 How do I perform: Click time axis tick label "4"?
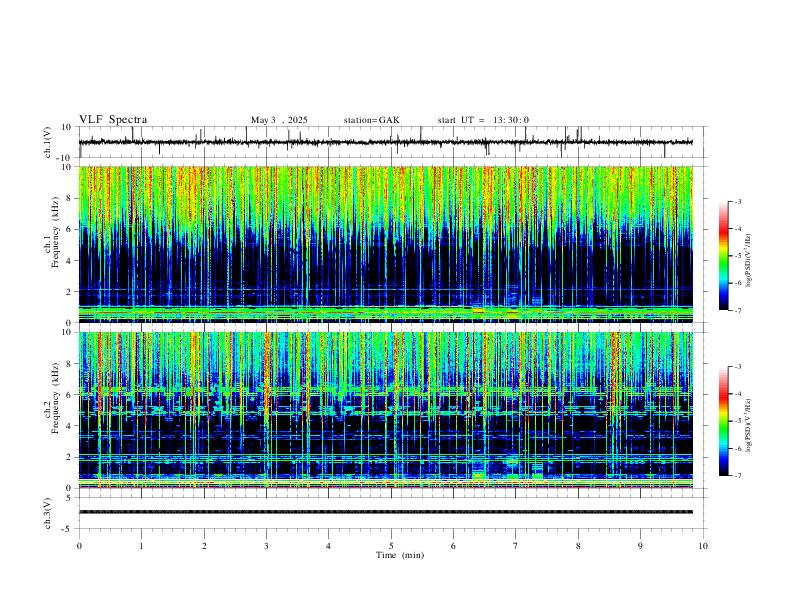(x=329, y=546)
